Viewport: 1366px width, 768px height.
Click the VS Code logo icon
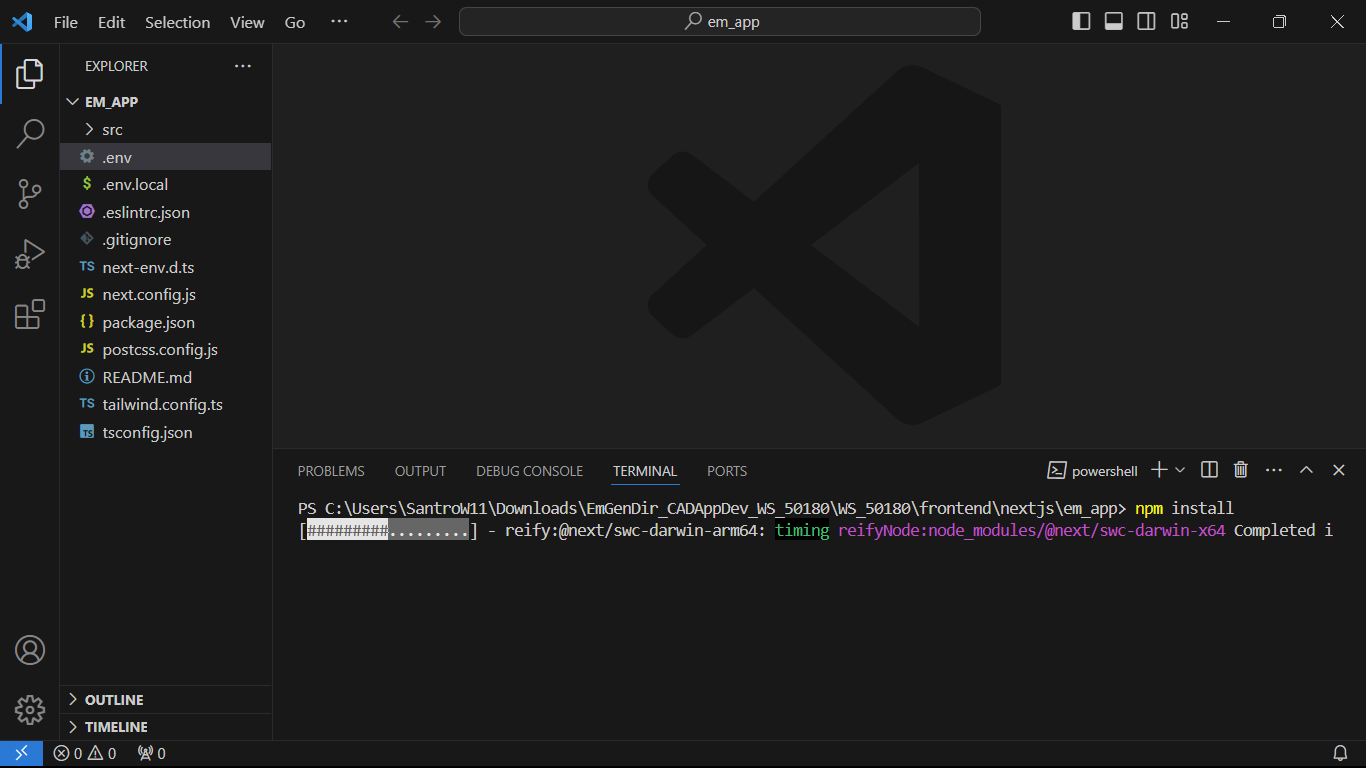[x=22, y=22]
